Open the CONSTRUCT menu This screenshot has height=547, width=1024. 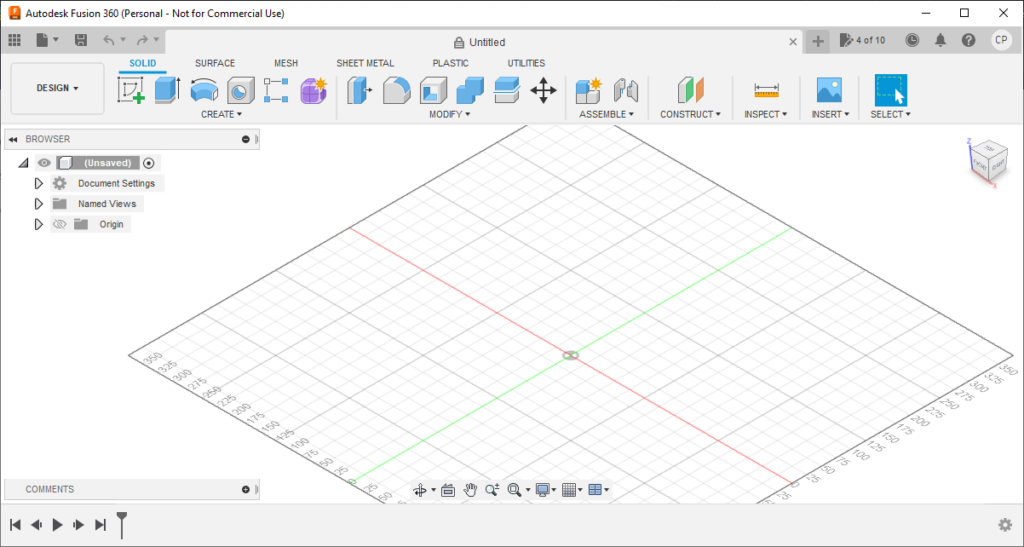690,114
